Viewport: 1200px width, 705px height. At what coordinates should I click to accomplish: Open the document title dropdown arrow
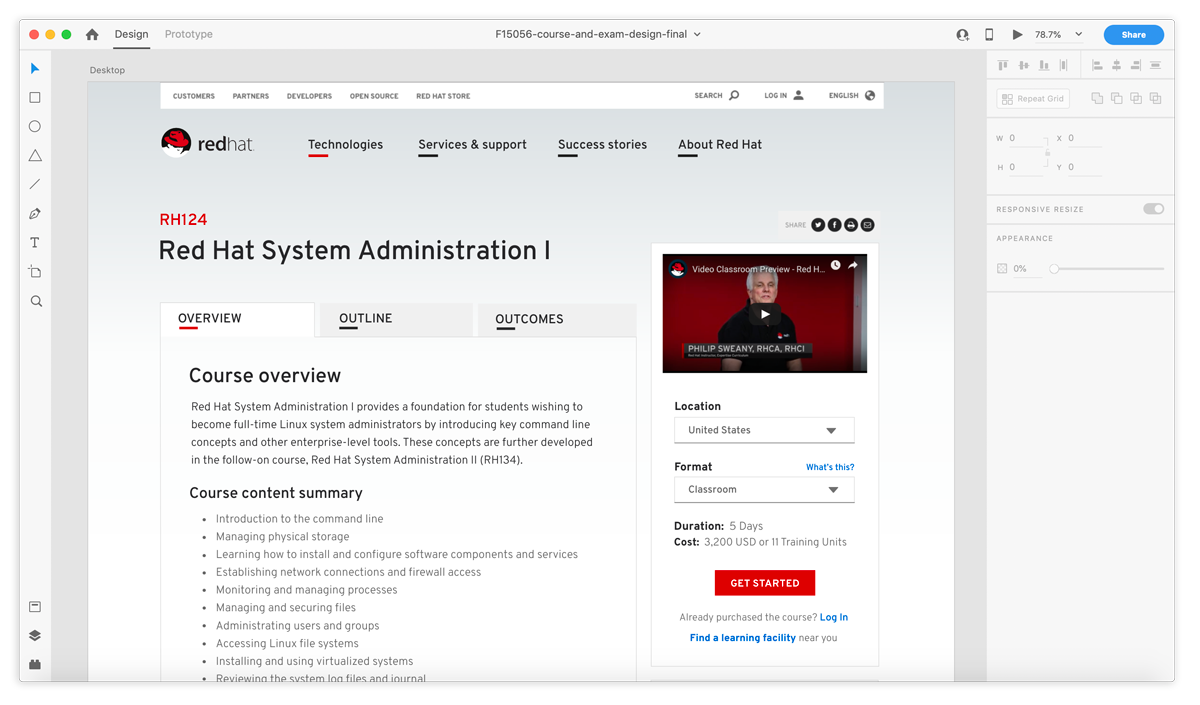pos(697,34)
